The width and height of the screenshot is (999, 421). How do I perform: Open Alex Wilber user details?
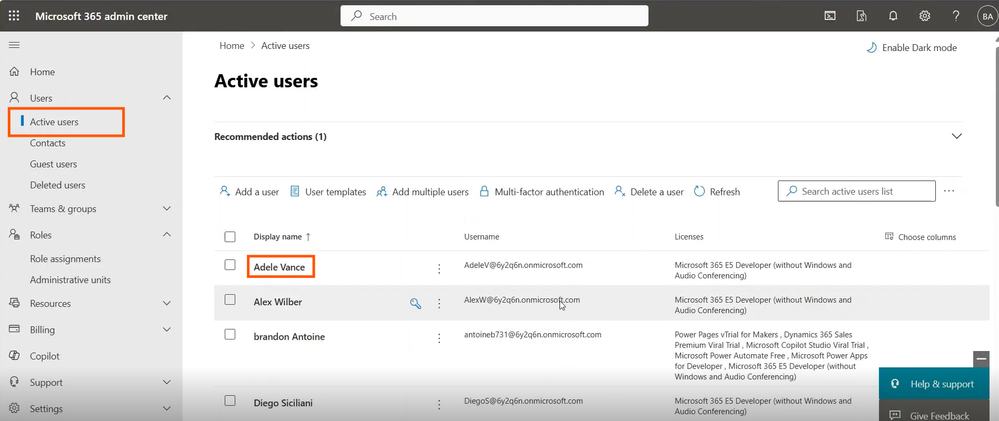(278, 302)
